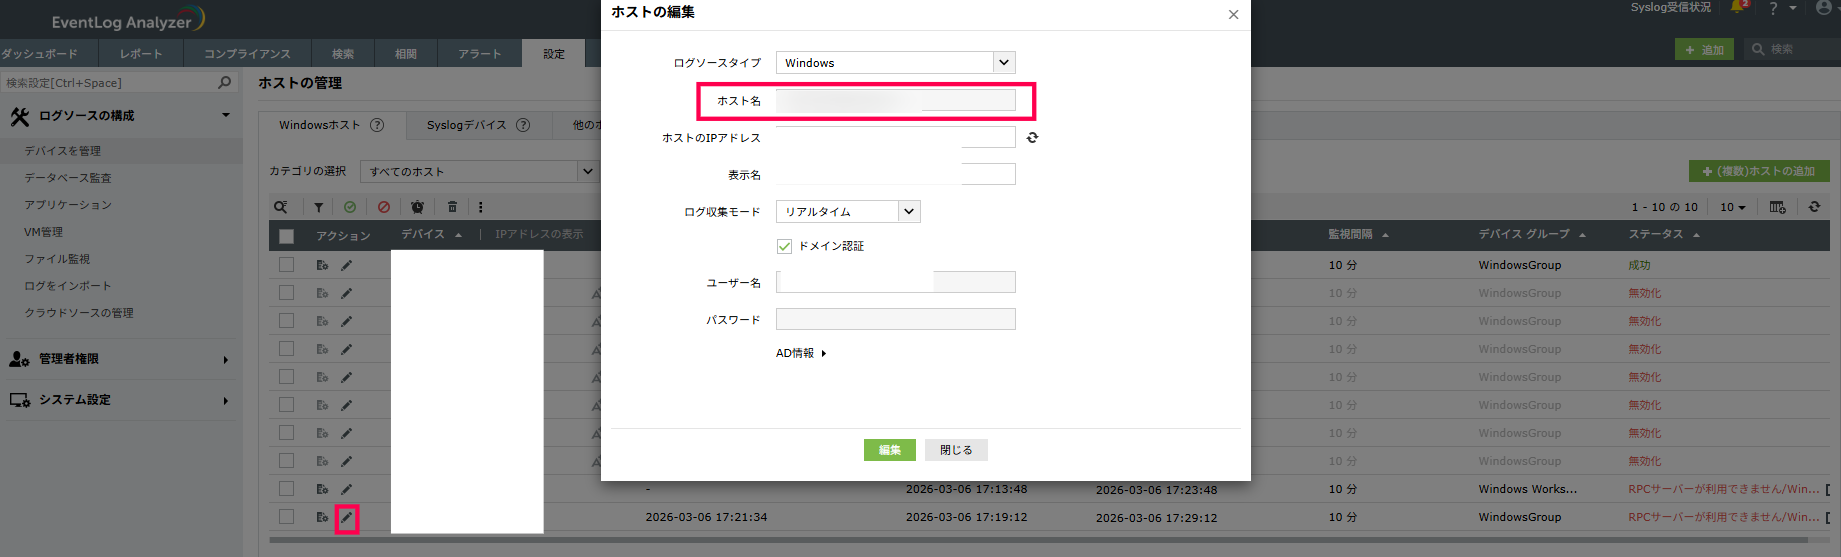Click the 表示名 input field

point(896,174)
